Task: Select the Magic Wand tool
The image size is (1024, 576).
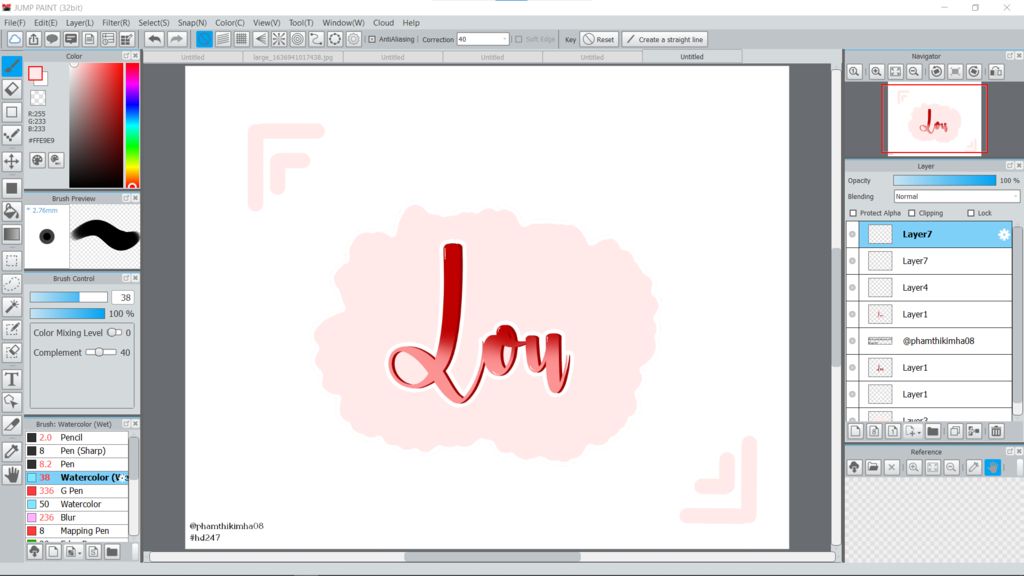Action: 12,306
